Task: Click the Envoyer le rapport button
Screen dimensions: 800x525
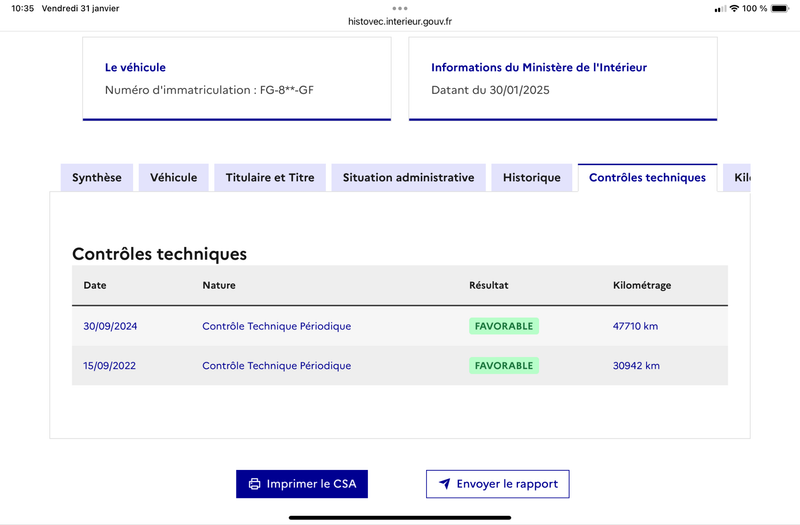Action: point(498,484)
